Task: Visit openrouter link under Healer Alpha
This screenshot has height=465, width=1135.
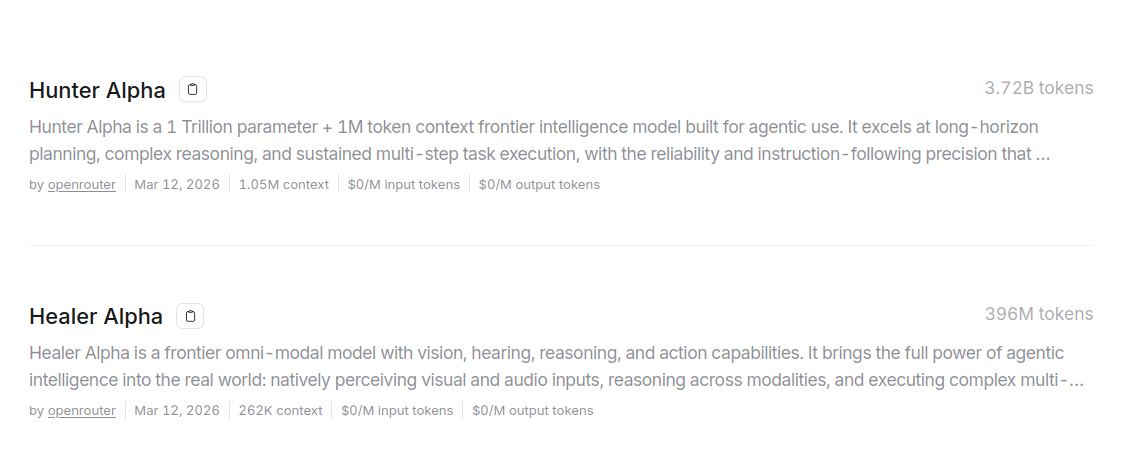Action: point(81,410)
